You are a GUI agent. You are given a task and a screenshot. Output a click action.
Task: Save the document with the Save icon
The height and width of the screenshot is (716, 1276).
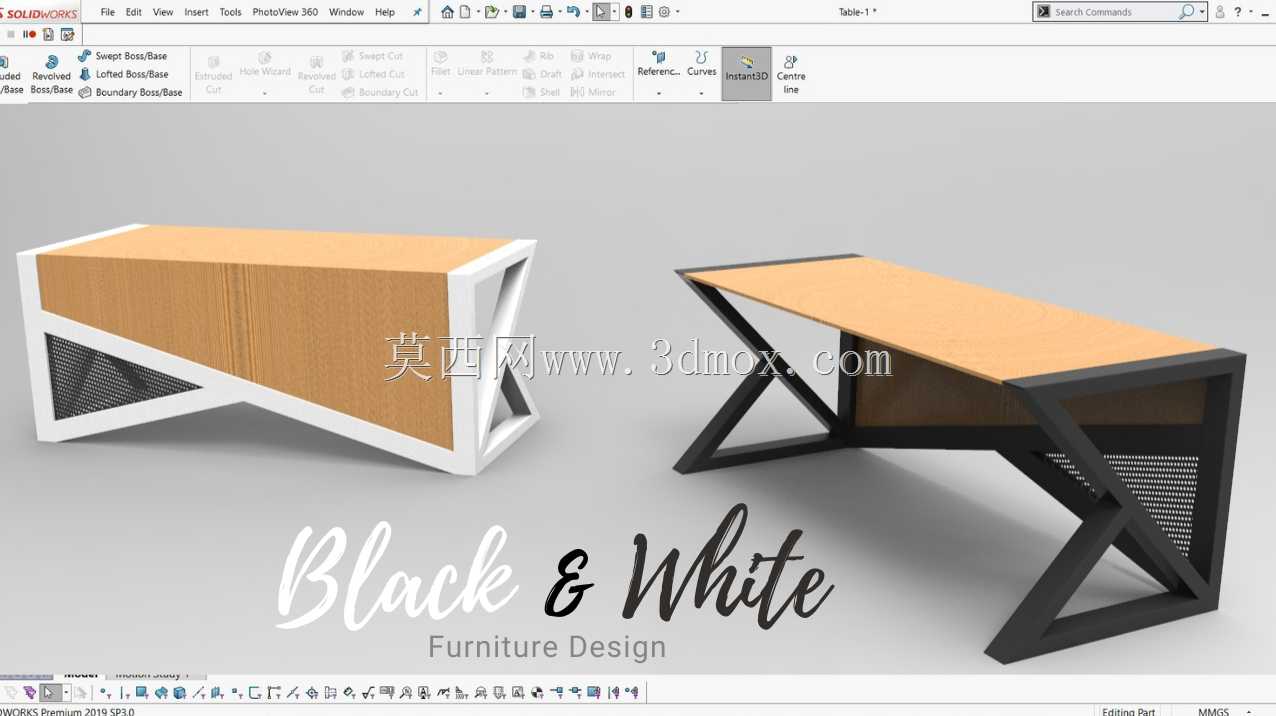pyautogui.click(x=519, y=12)
